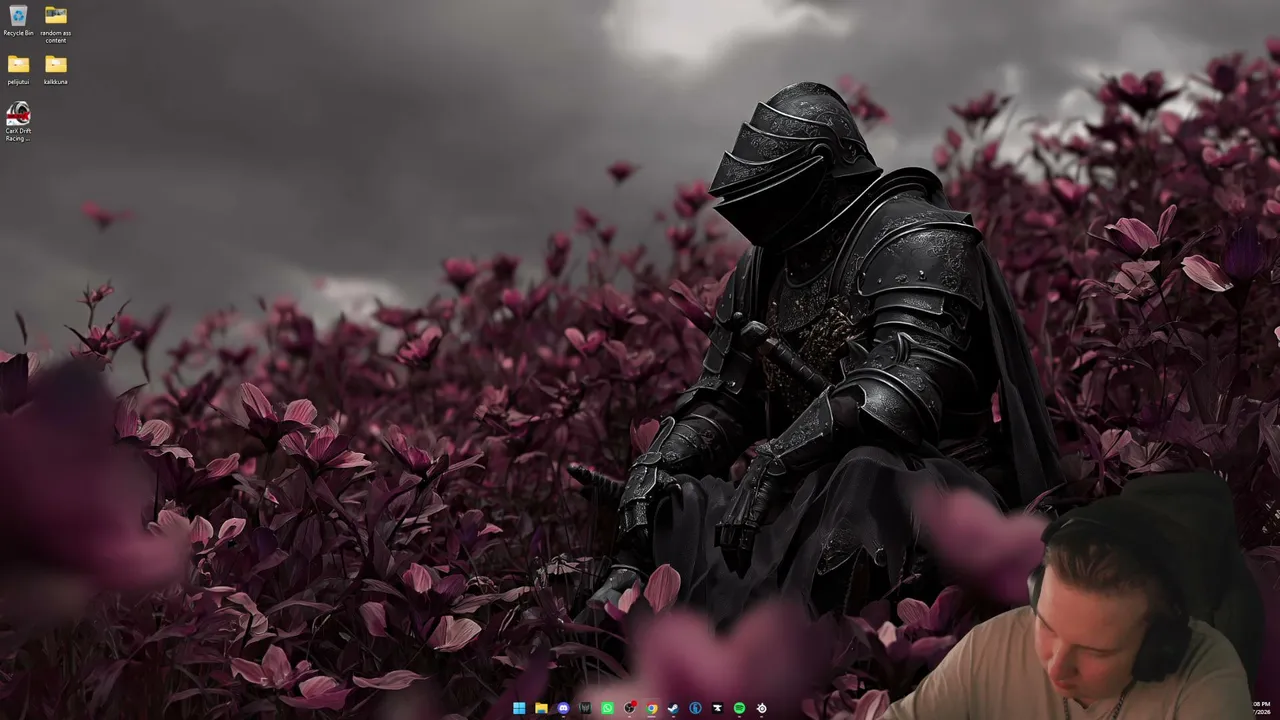Open the black anvil taskbar app
Viewport: 1280px width, 720px height.
point(717,708)
